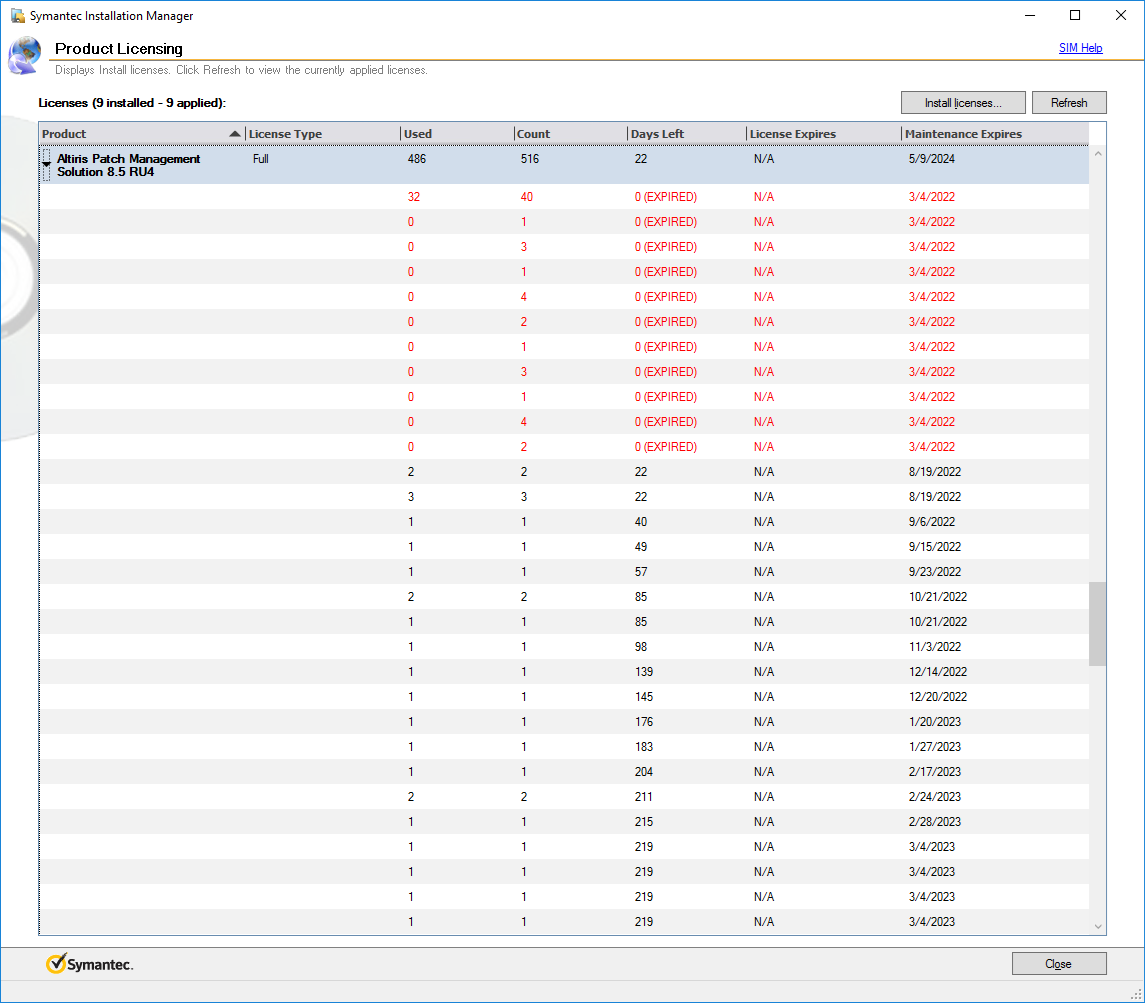This screenshot has height=1003, width=1145.
Task: Click the Days Left value 145
Action: point(644,696)
